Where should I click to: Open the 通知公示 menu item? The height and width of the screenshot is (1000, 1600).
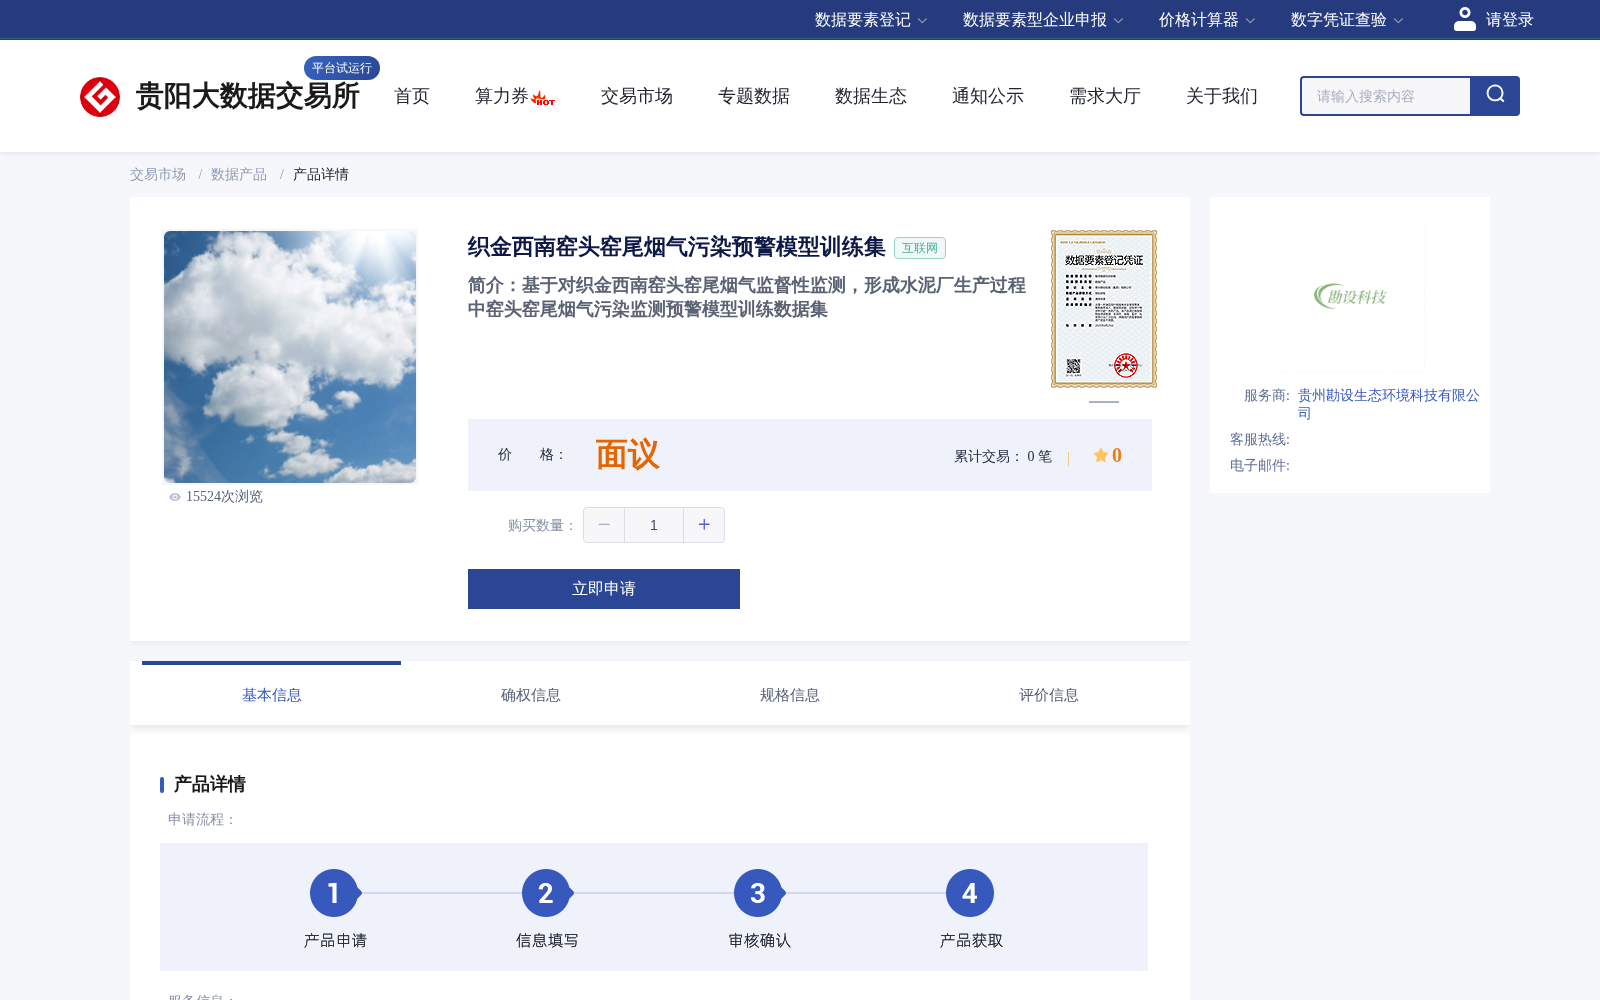coord(988,96)
